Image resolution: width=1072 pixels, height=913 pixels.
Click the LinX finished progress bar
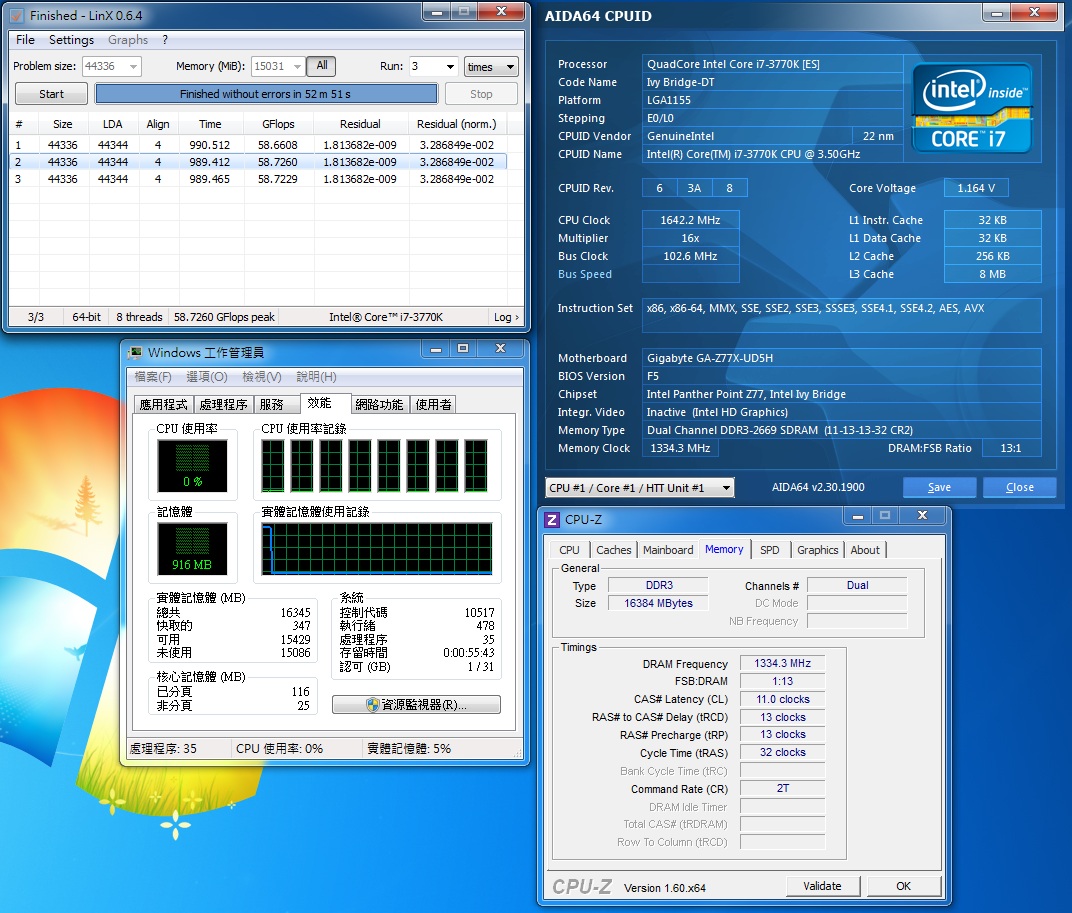pos(266,94)
